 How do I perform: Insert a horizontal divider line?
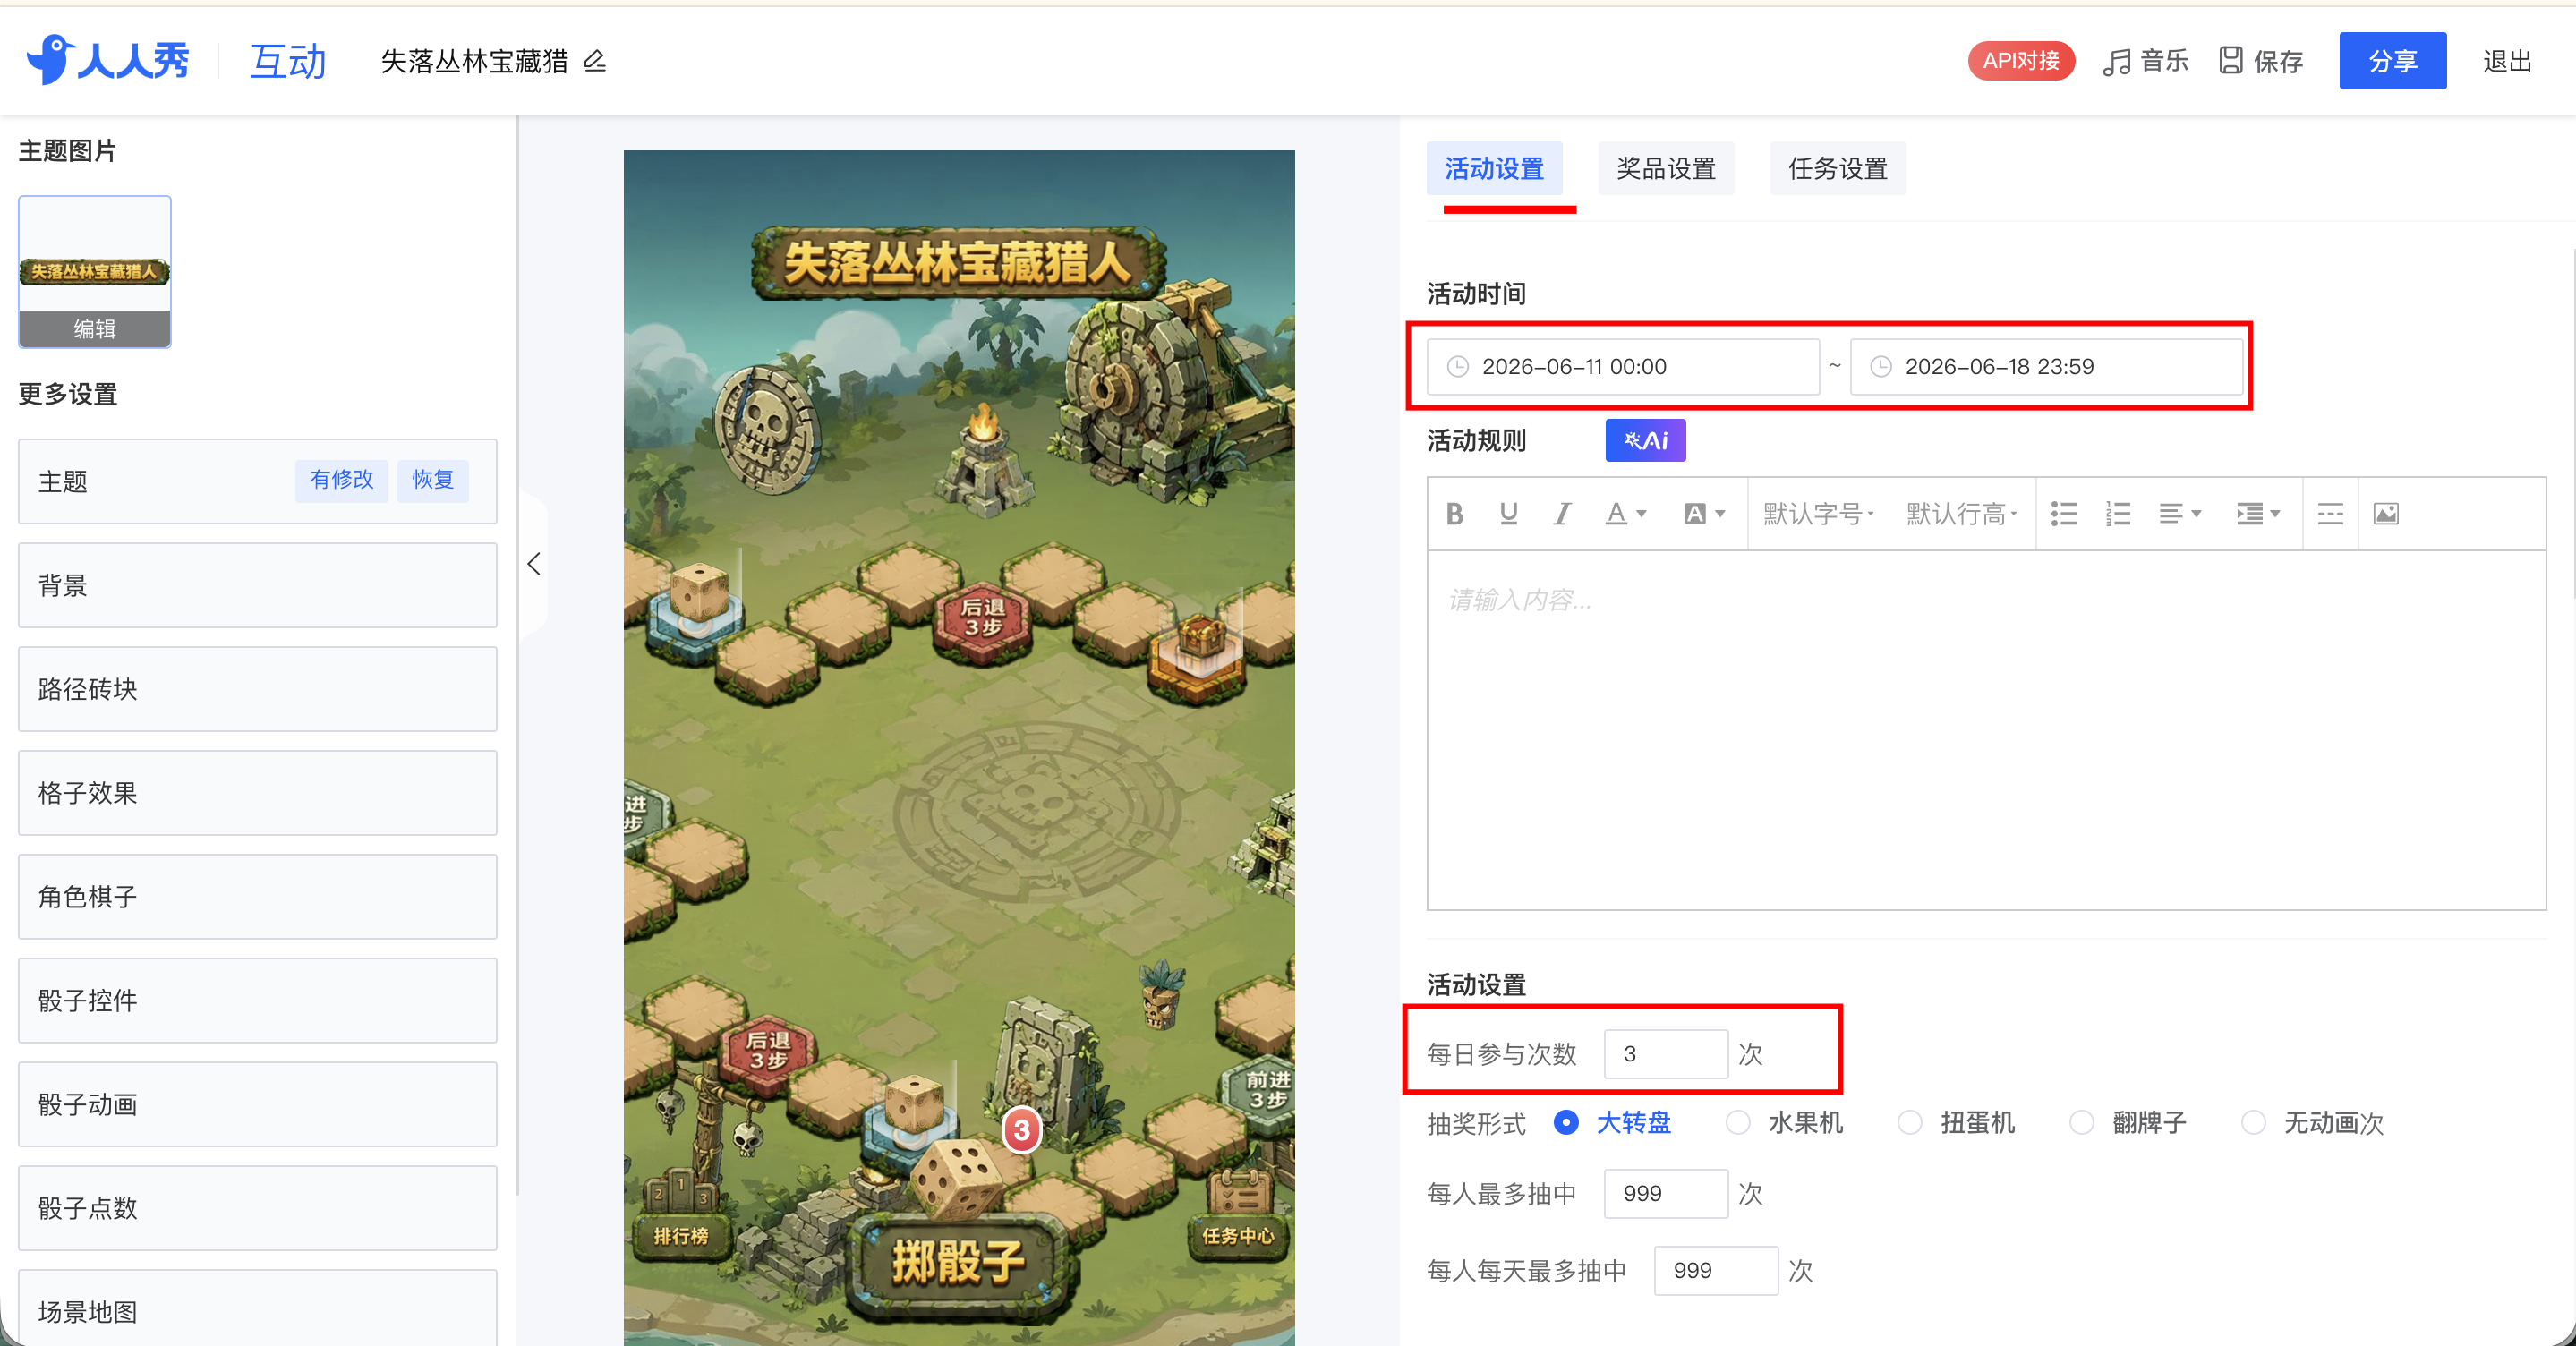pos(2330,514)
